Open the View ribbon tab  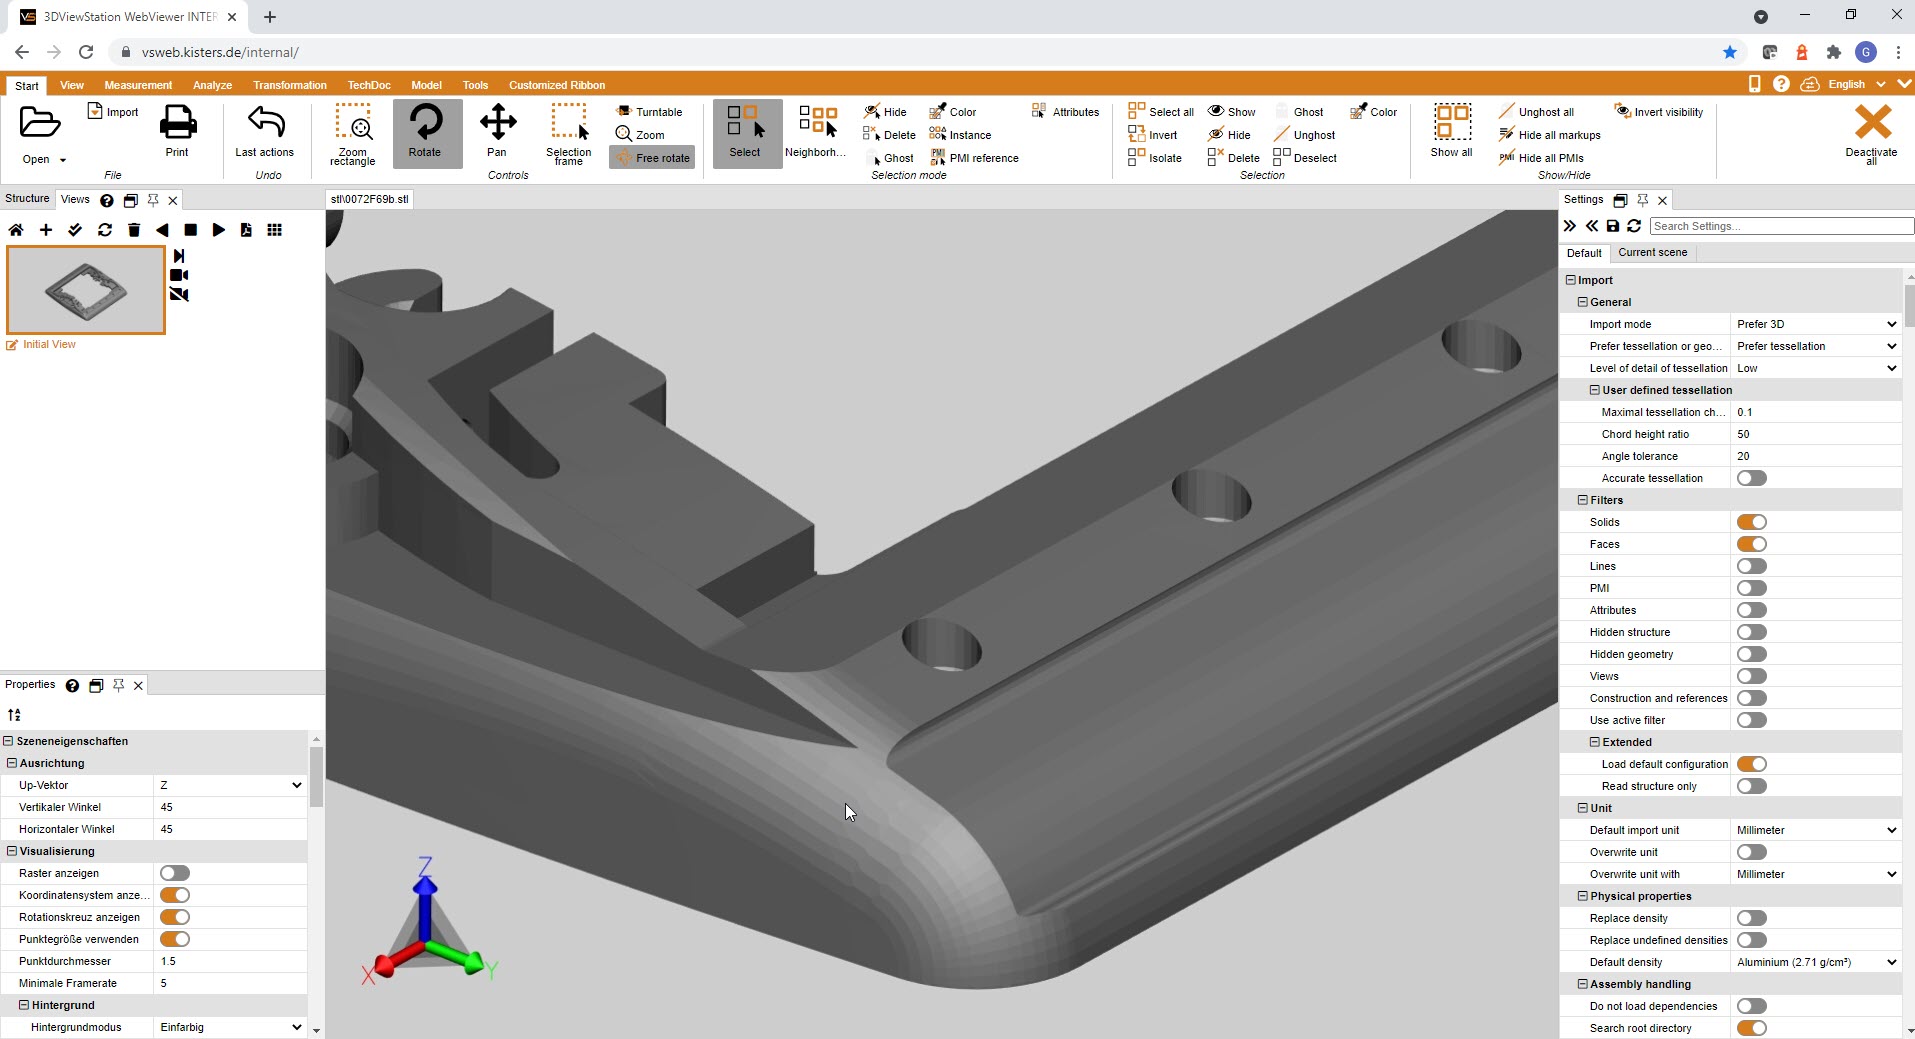72,85
